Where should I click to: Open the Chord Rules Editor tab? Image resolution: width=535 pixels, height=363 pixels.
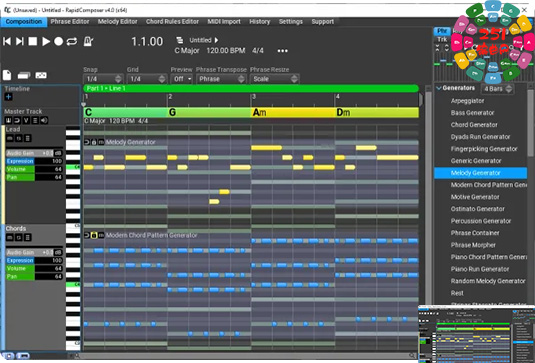click(x=172, y=21)
